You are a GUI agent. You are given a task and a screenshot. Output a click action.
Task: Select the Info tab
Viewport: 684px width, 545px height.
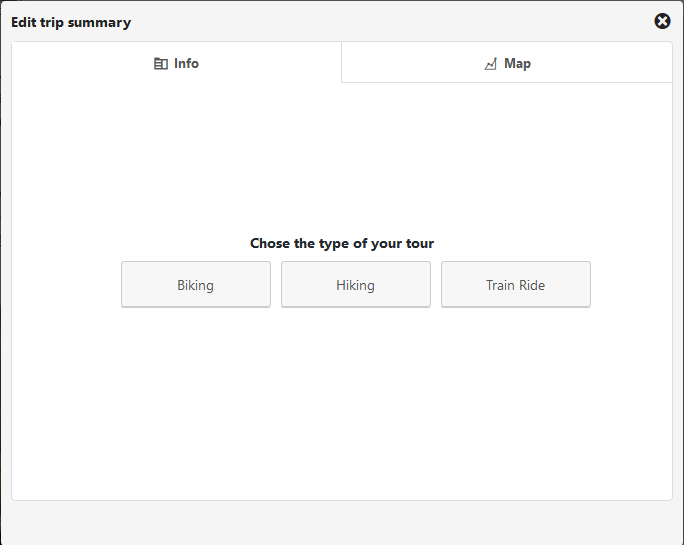(176, 62)
